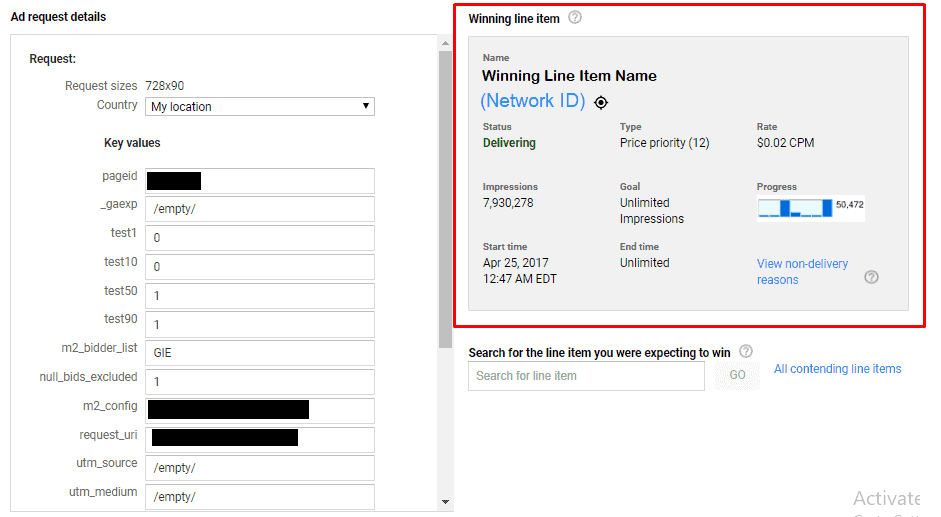
Task: Click the request_uri input field
Action: 260,439
